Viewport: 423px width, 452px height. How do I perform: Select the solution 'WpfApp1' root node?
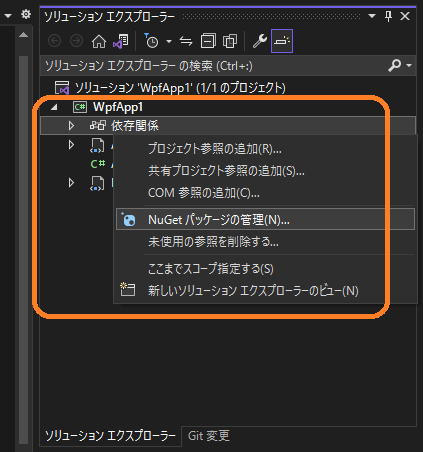pos(180,88)
